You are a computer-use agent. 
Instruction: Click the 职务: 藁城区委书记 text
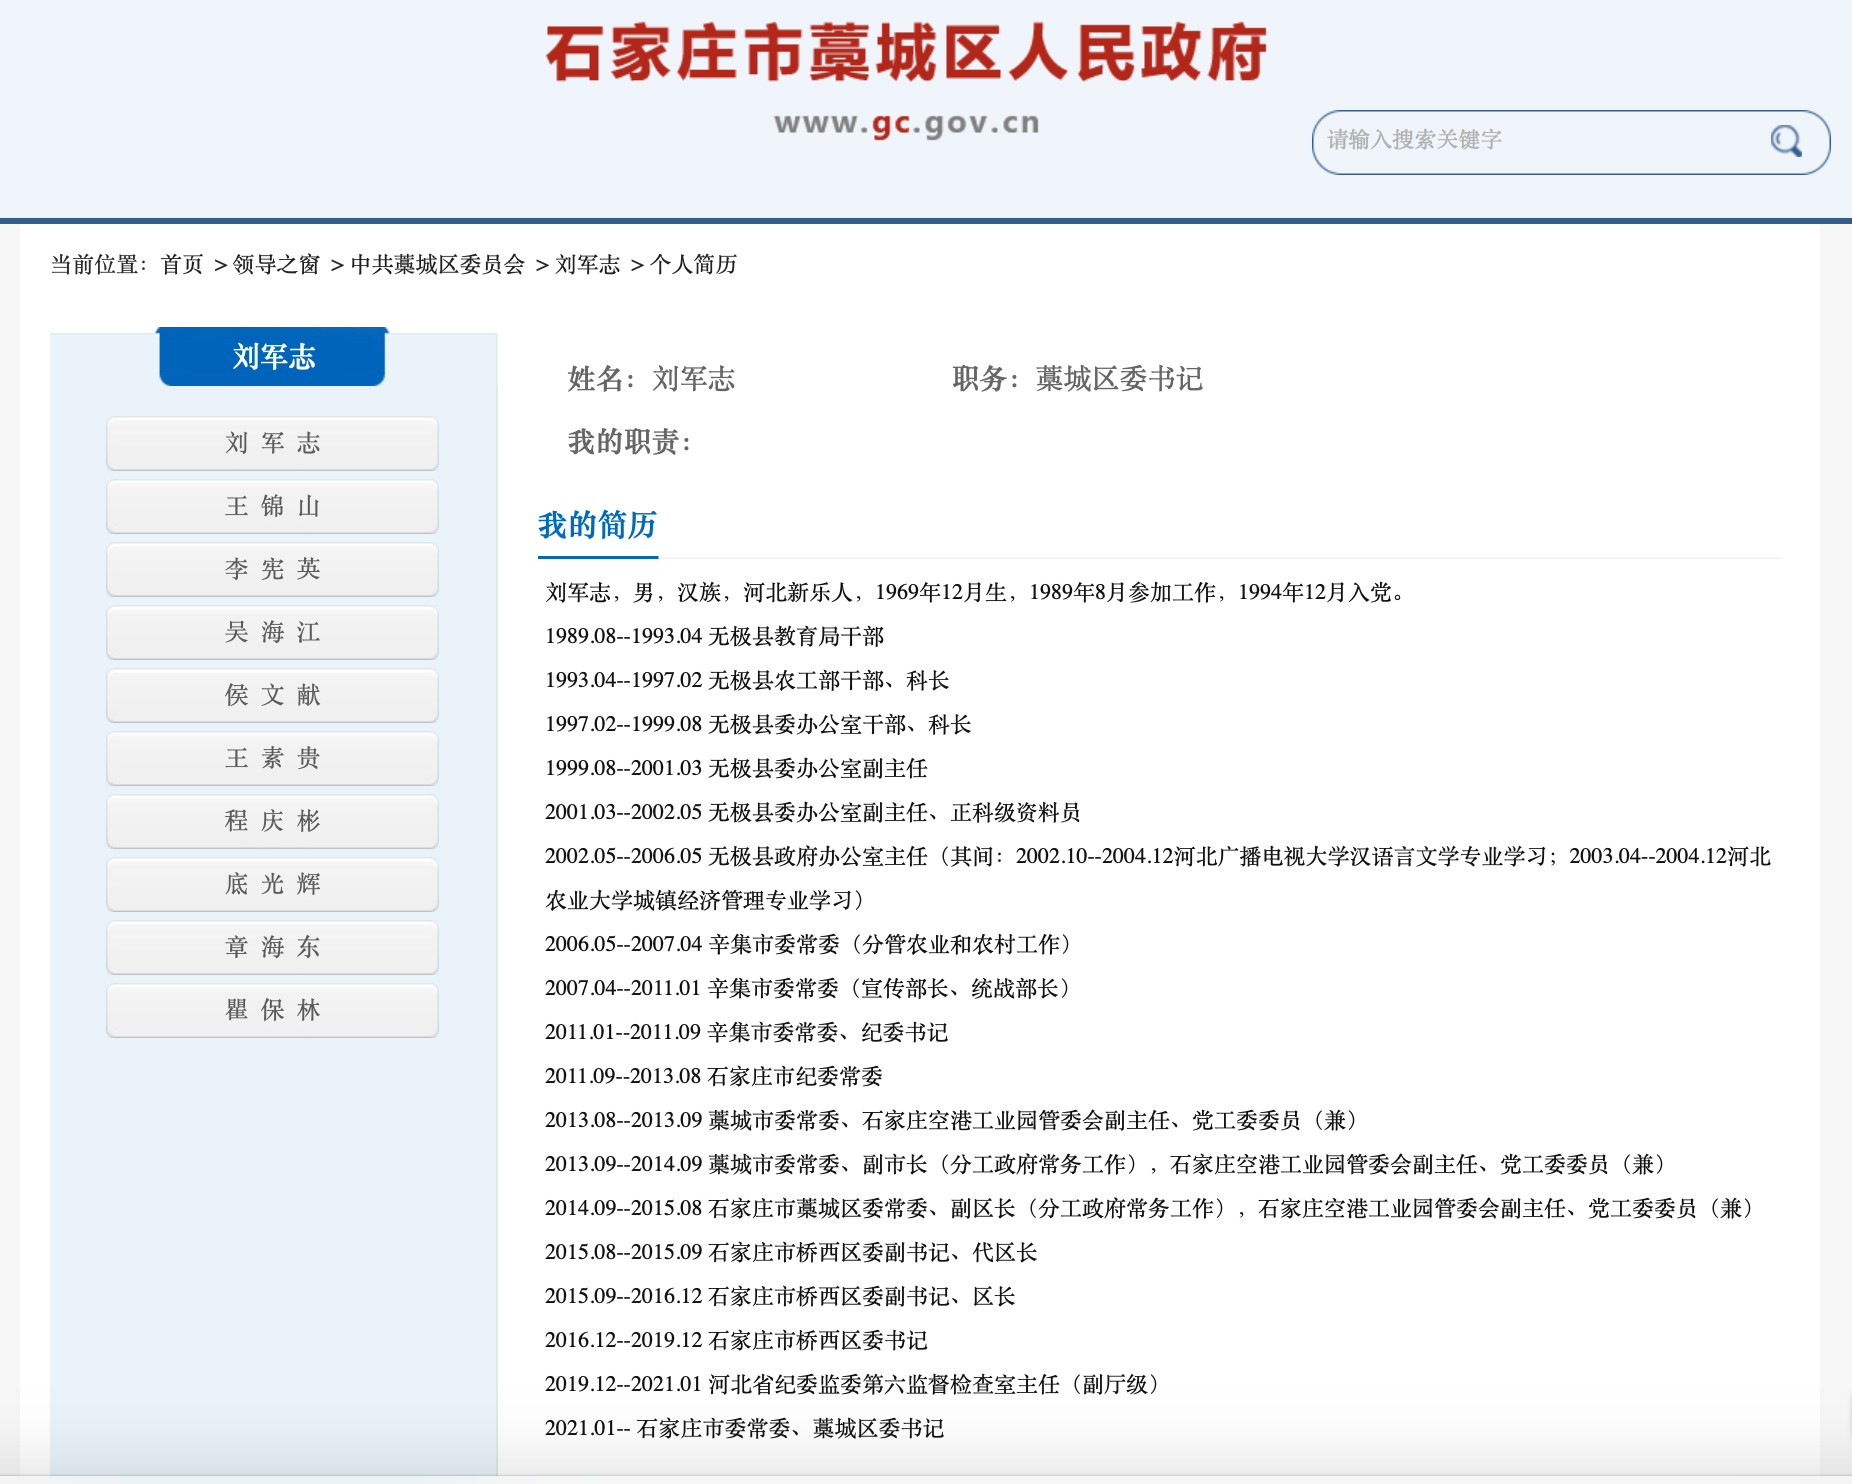1077,379
